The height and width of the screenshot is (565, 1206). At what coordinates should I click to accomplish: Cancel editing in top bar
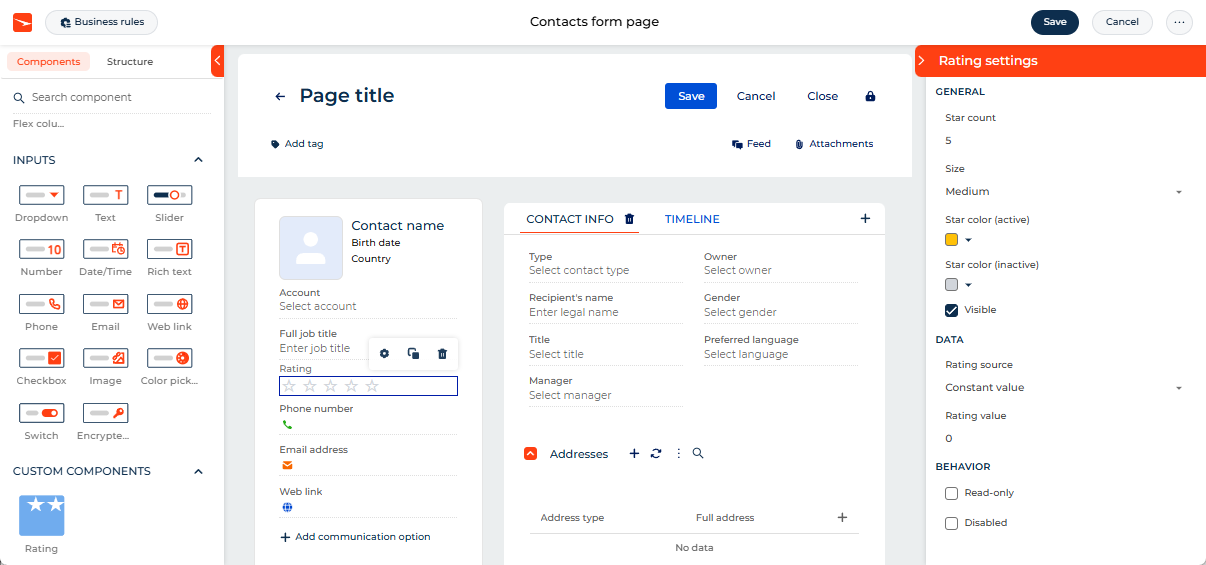coord(1122,22)
